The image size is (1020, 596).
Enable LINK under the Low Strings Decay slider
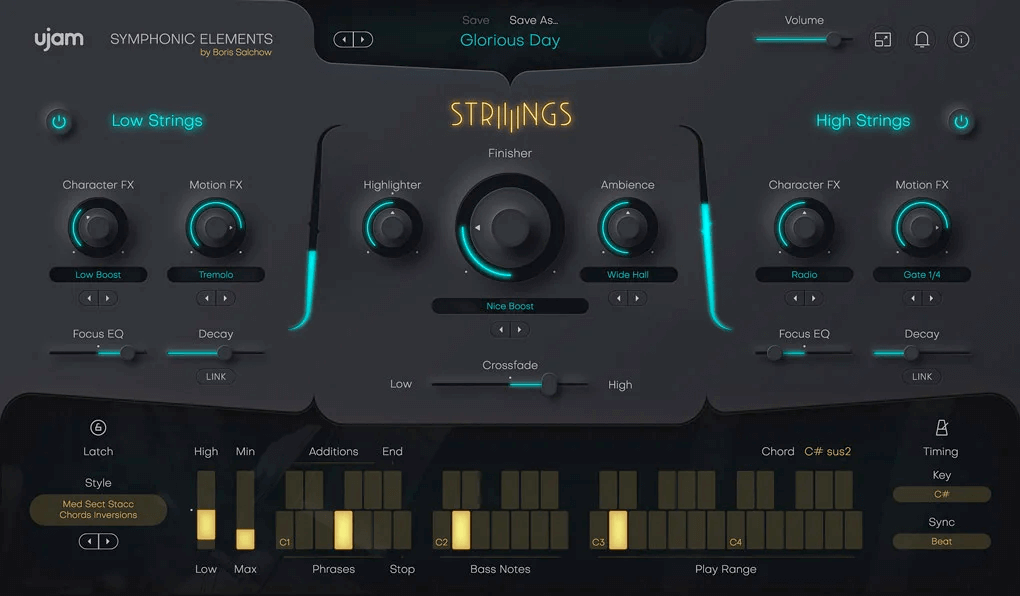pyautogui.click(x=216, y=376)
